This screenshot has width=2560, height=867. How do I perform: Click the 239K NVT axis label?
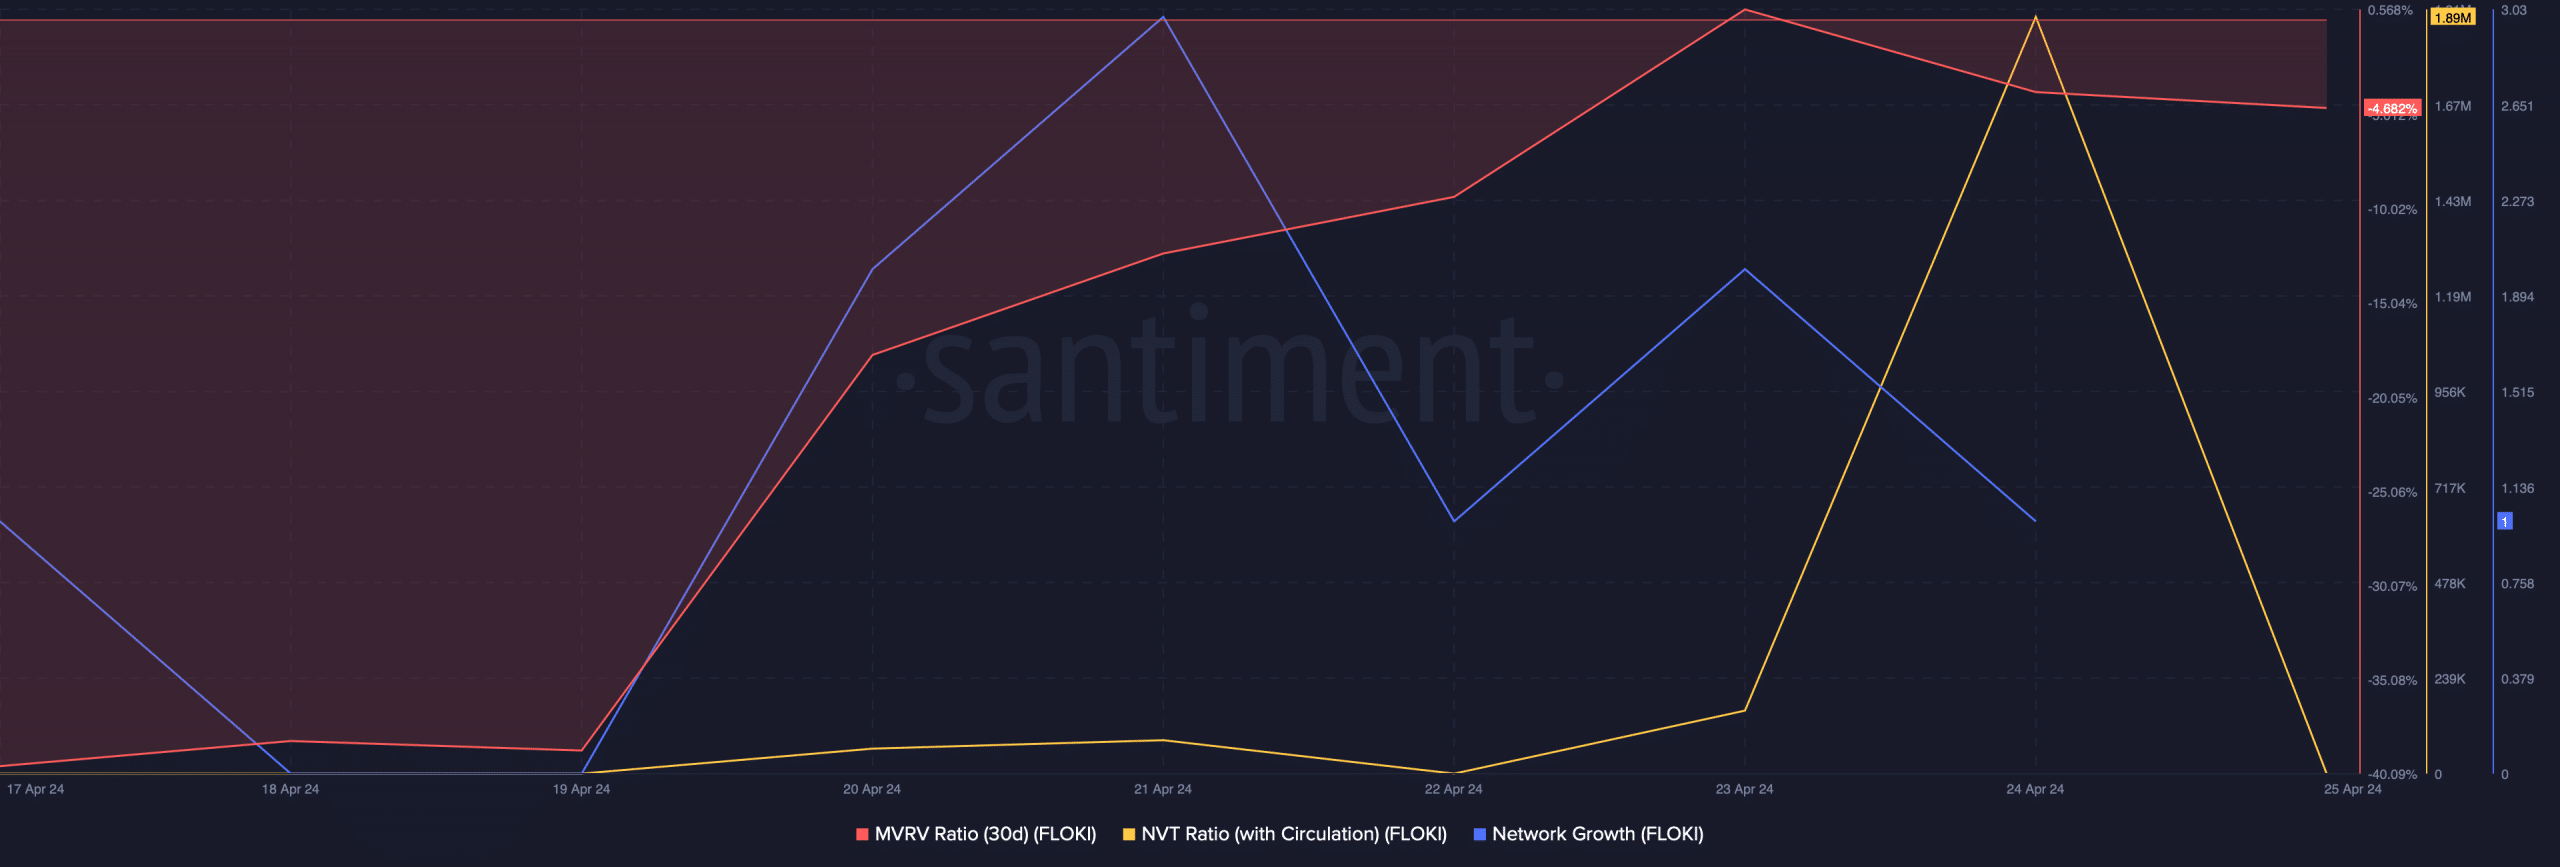tap(2450, 679)
